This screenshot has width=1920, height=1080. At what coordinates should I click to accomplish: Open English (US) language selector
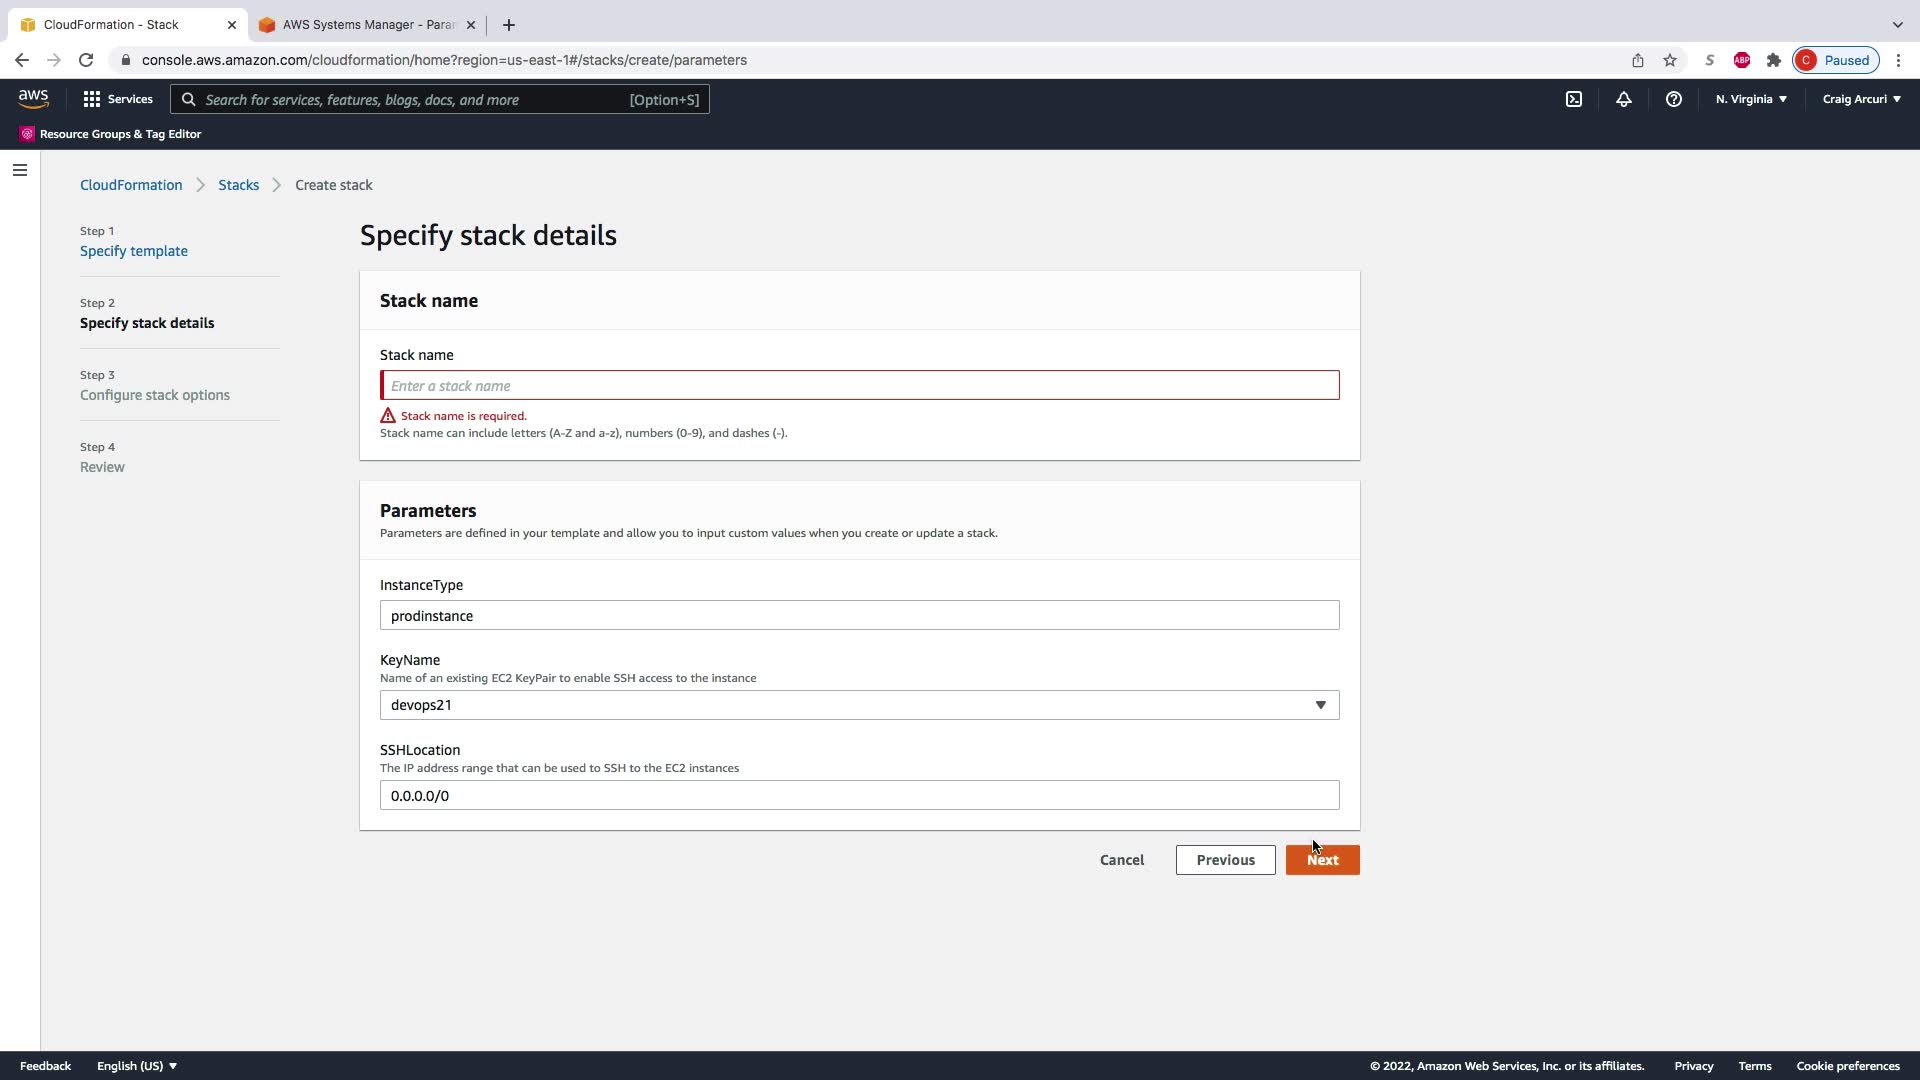pos(137,1066)
